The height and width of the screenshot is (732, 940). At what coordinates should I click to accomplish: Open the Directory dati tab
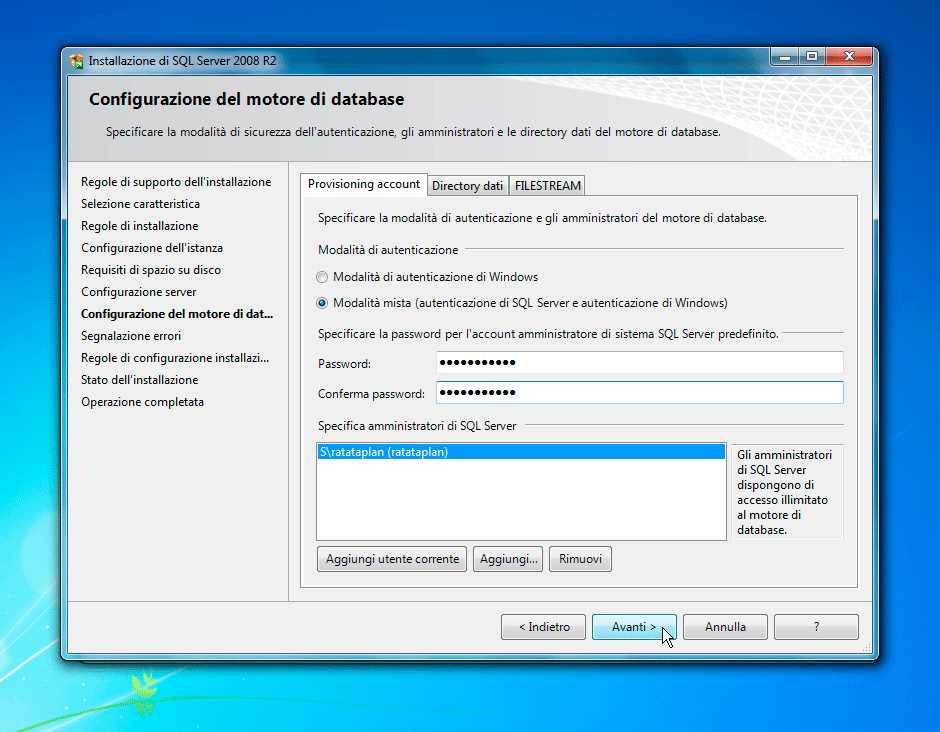point(468,186)
